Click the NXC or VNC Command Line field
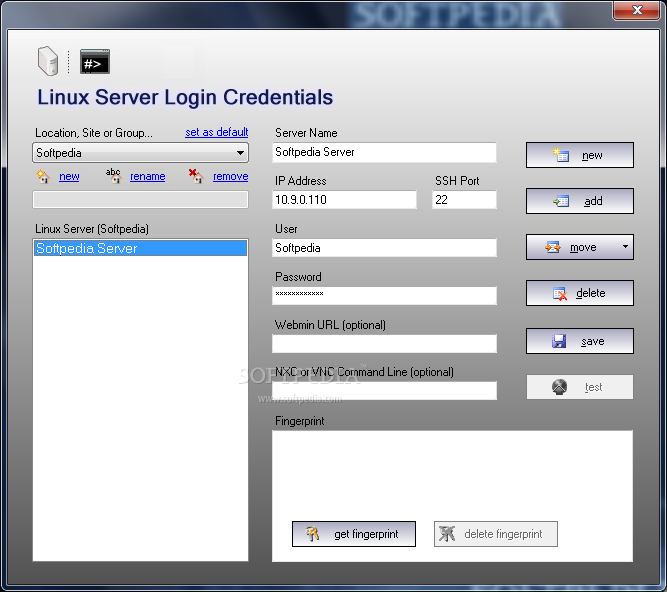The height and width of the screenshot is (592, 667). click(x=384, y=391)
